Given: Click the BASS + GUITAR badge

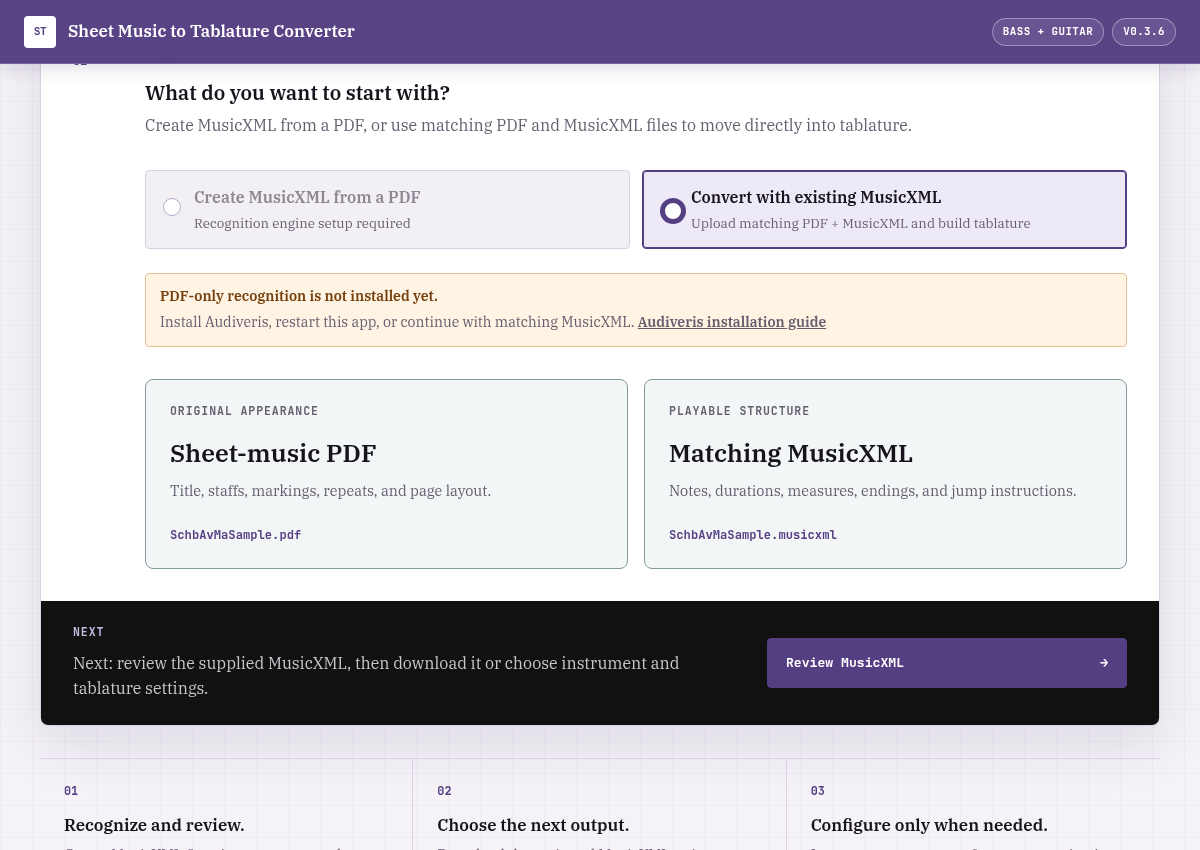Looking at the screenshot, I should coord(1048,32).
